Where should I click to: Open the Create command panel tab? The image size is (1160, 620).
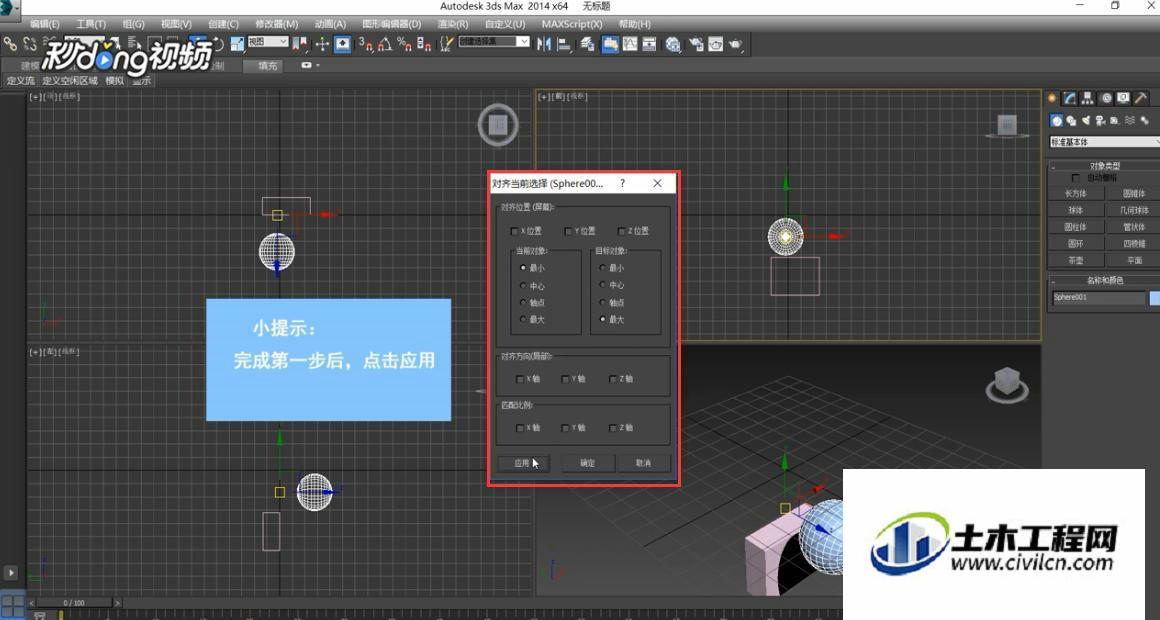pyautogui.click(x=1052, y=98)
